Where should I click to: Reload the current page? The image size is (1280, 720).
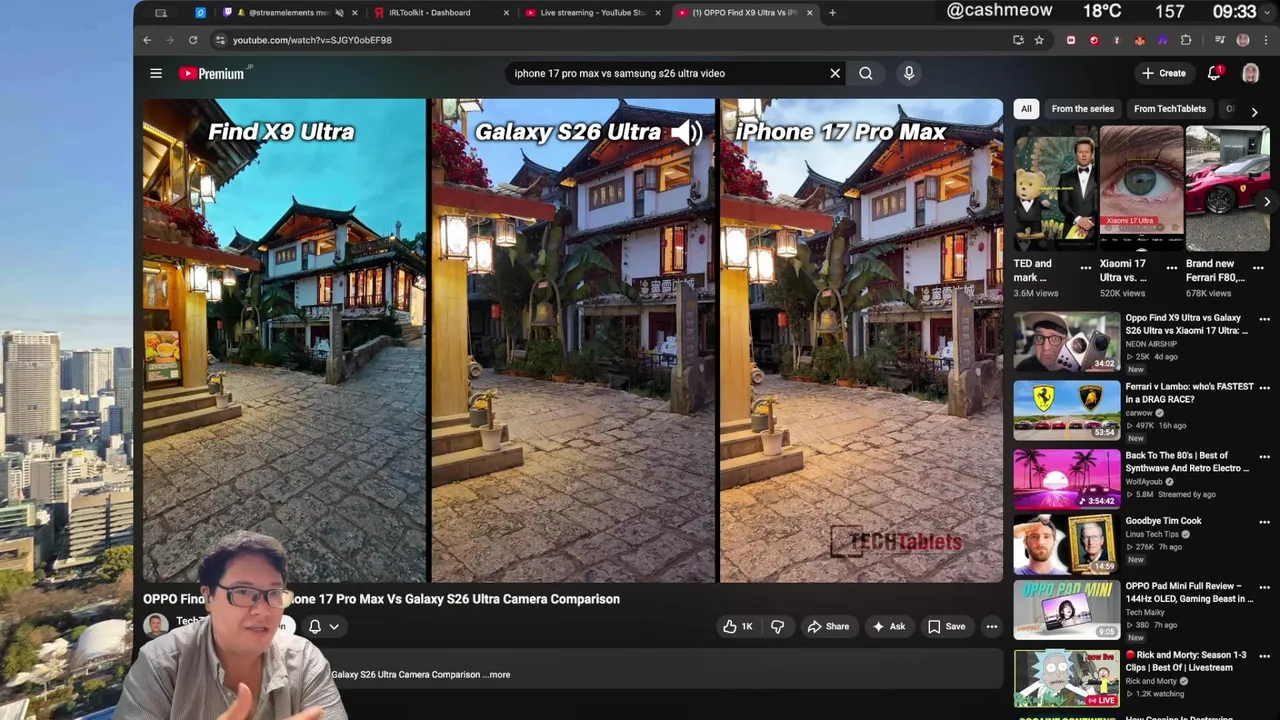tap(193, 40)
